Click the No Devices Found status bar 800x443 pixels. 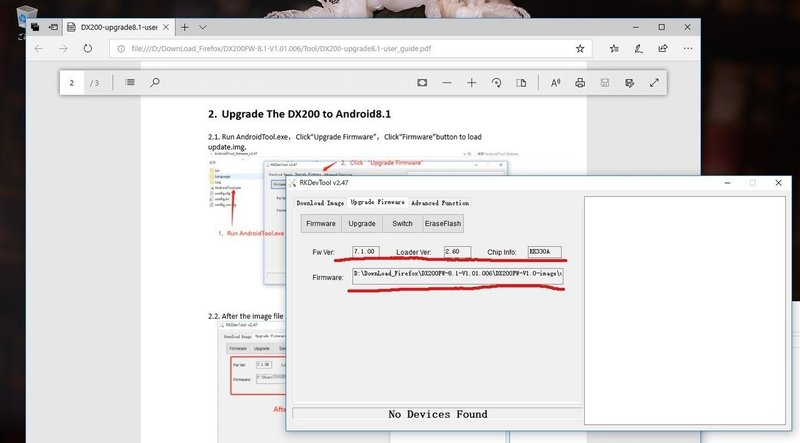[437, 414]
